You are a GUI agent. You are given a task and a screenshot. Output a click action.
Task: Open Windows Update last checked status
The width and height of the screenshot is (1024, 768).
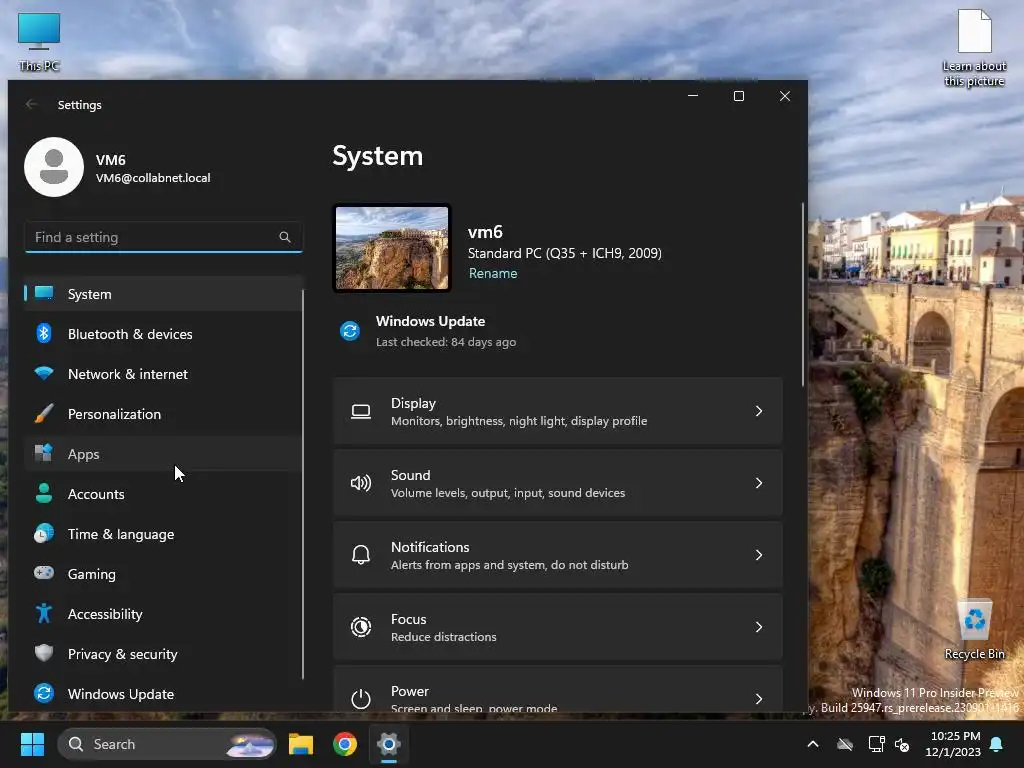(428, 331)
